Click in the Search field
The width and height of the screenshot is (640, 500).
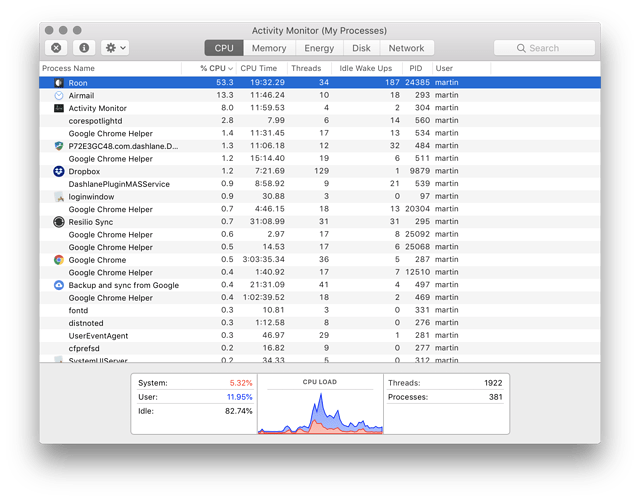click(544, 48)
